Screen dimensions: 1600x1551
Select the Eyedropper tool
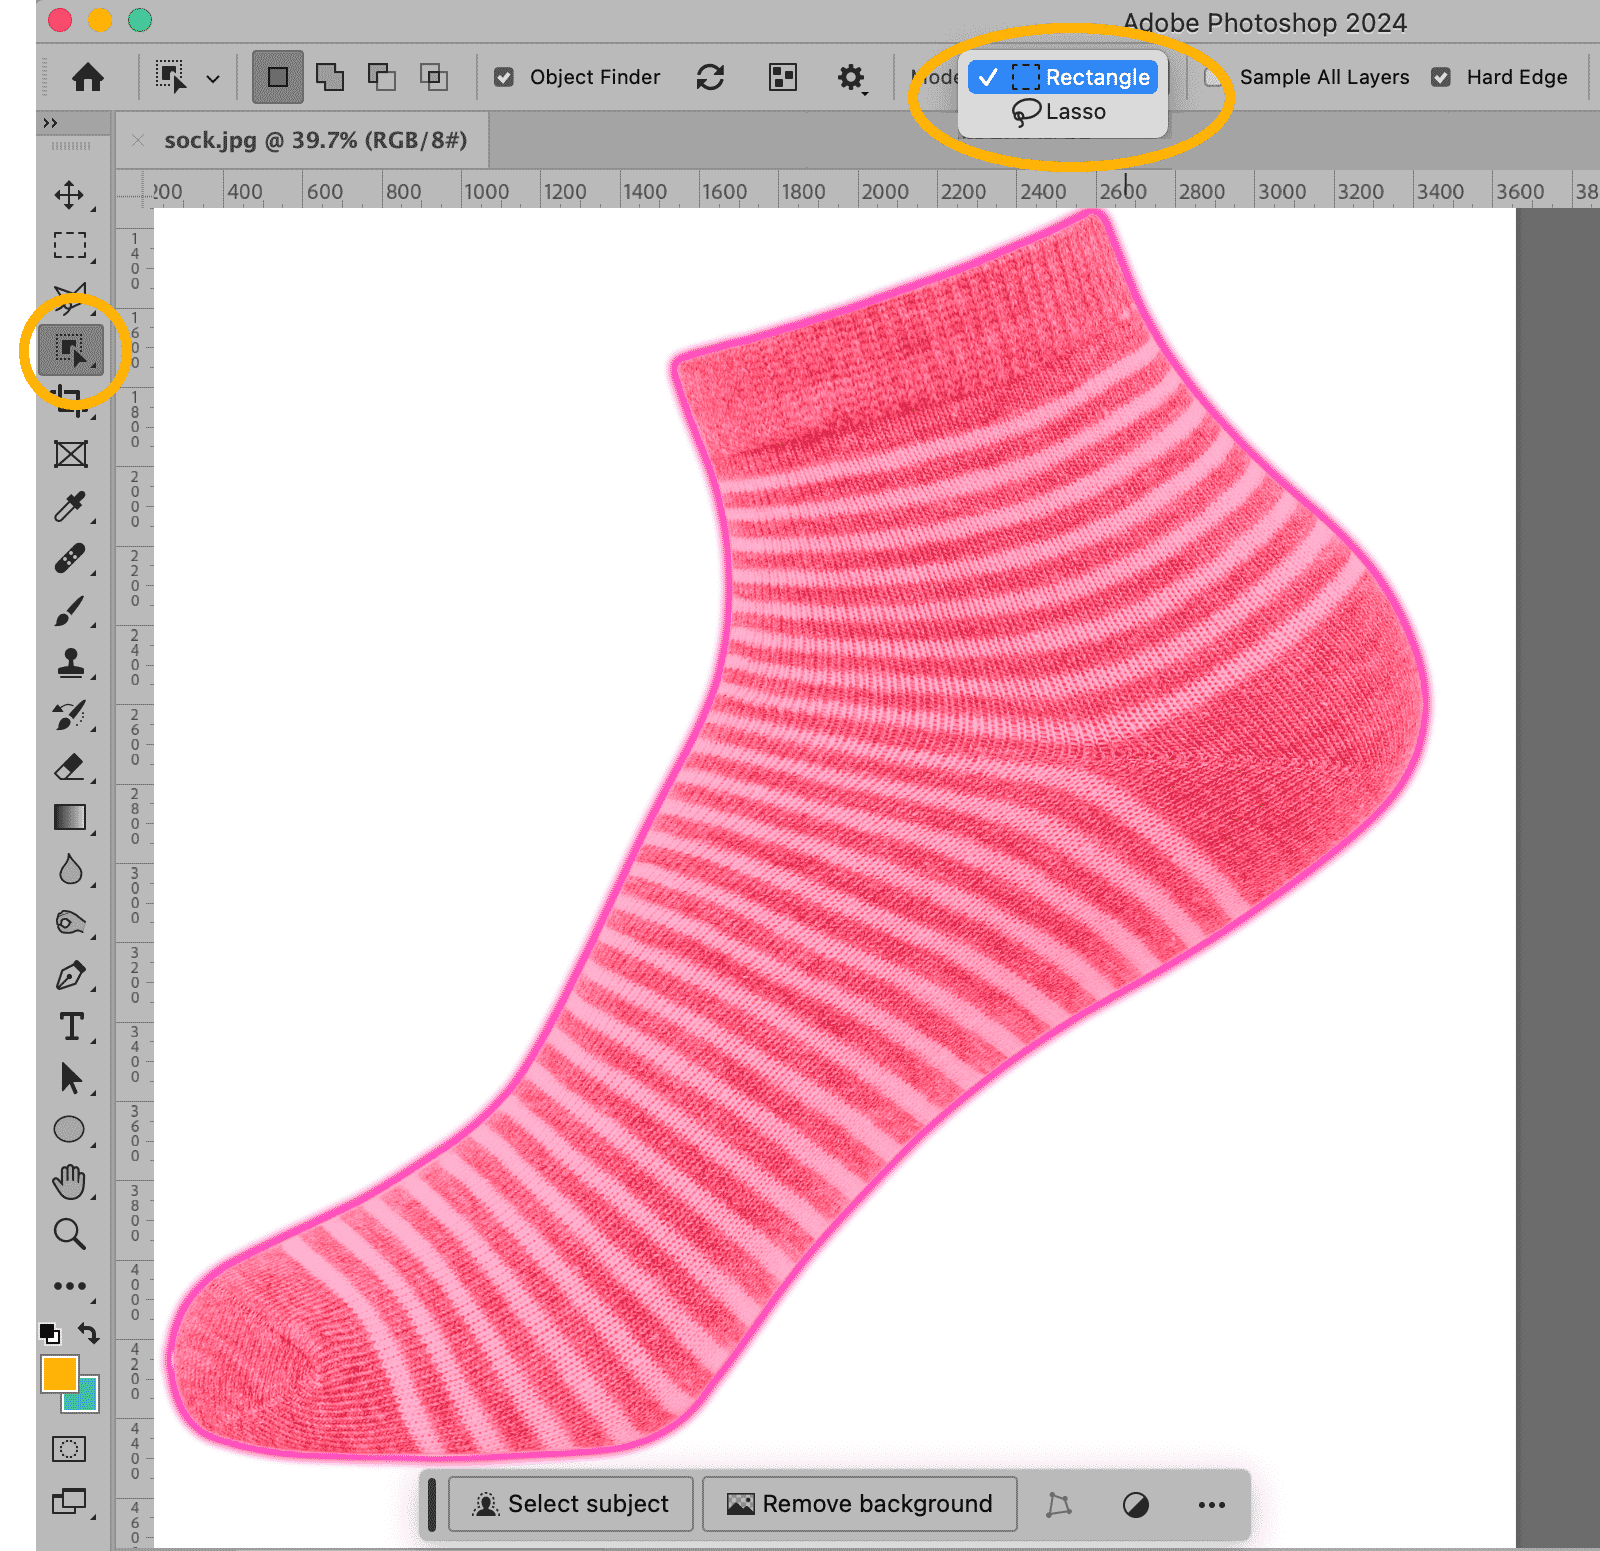(69, 507)
